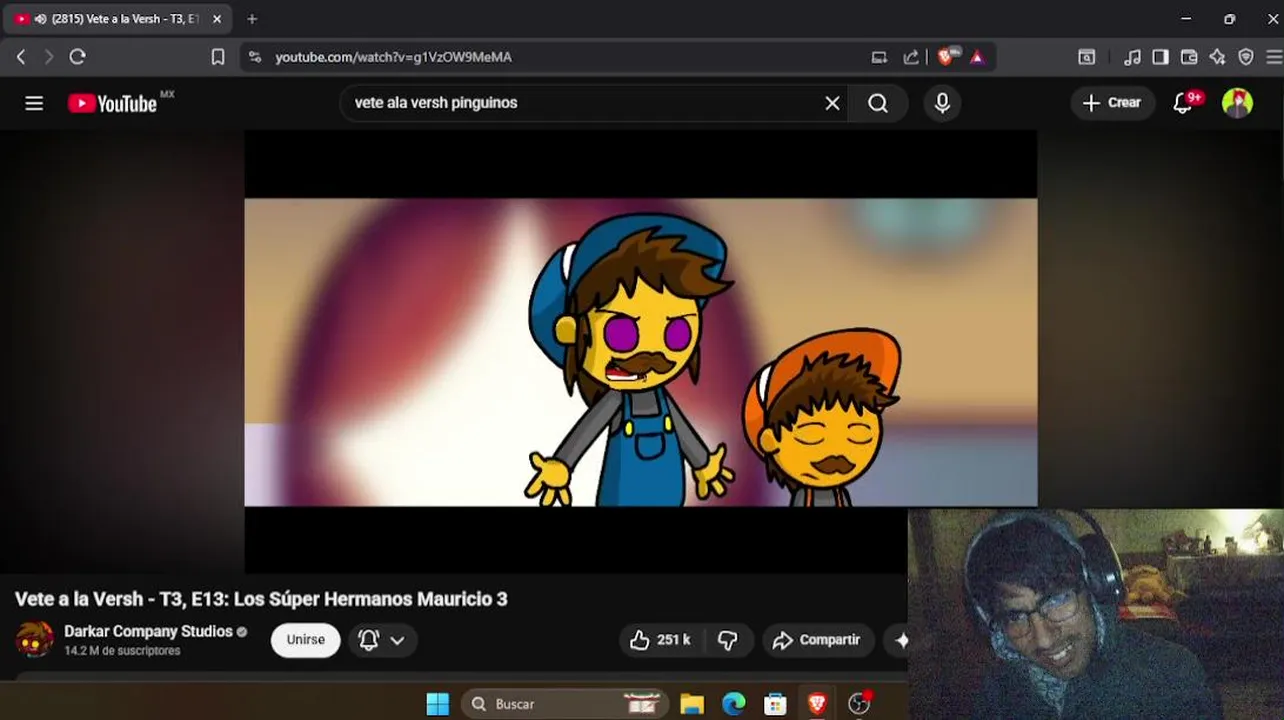The image size is (1284, 720).
Task: Reload the current page
Action: [x=77, y=57]
